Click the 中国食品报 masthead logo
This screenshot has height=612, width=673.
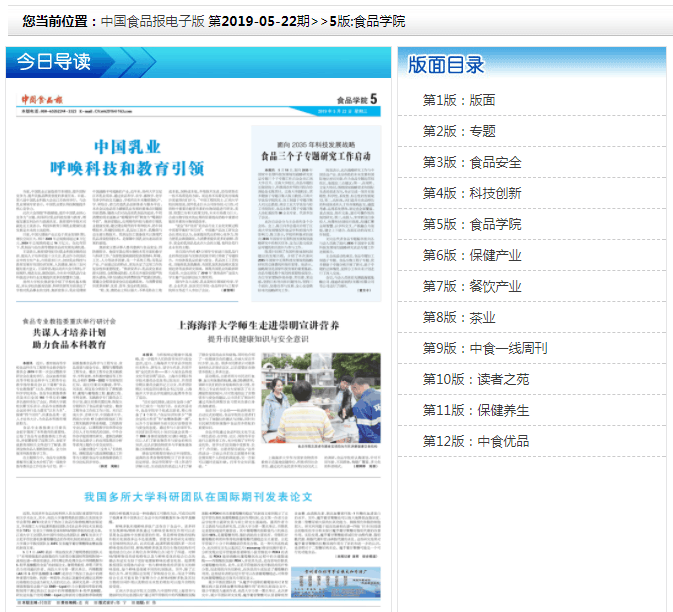42,101
